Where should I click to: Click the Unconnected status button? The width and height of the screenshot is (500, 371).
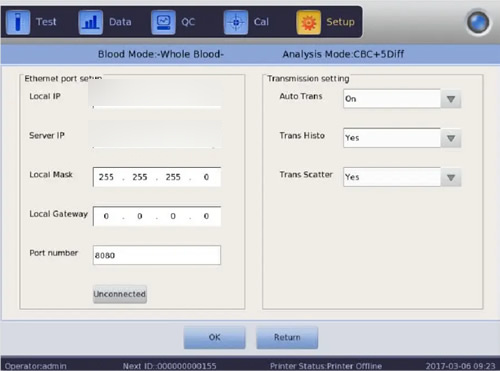point(120,294)
